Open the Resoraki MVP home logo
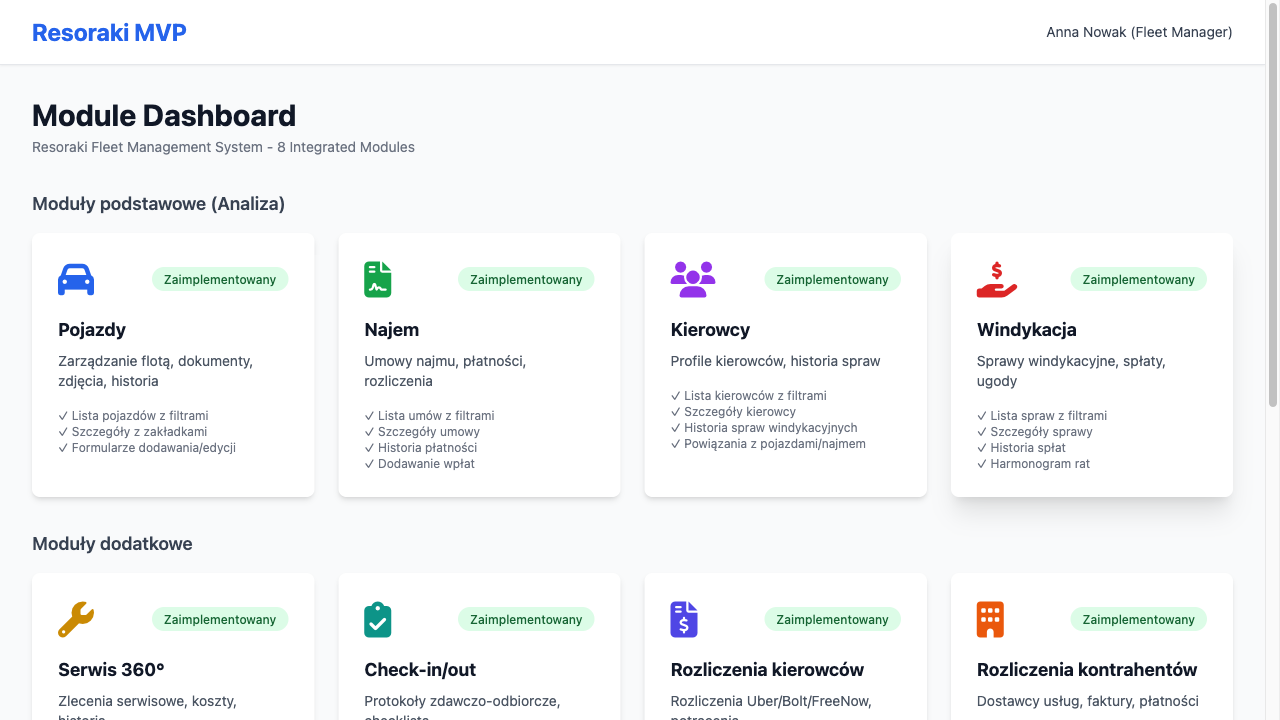The image size is (1280, 720). tap(109, 32)
